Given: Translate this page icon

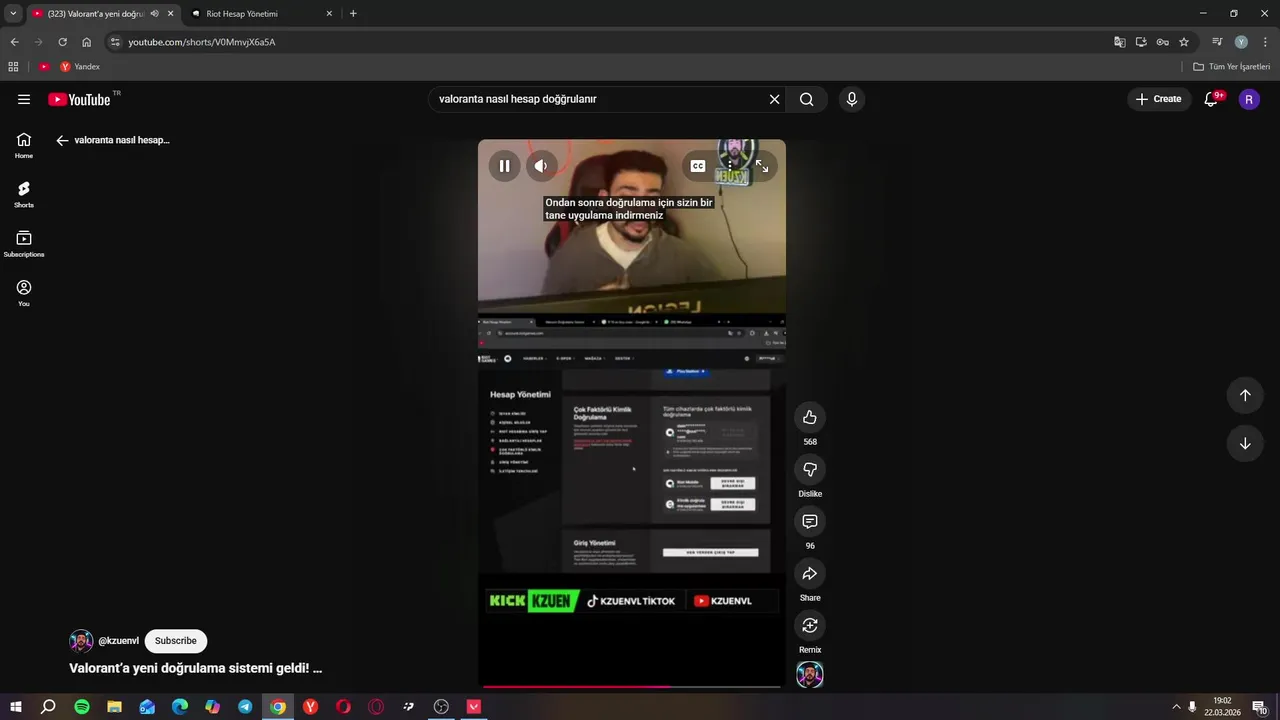Looking at the screenshot, I should [1120, 42].
